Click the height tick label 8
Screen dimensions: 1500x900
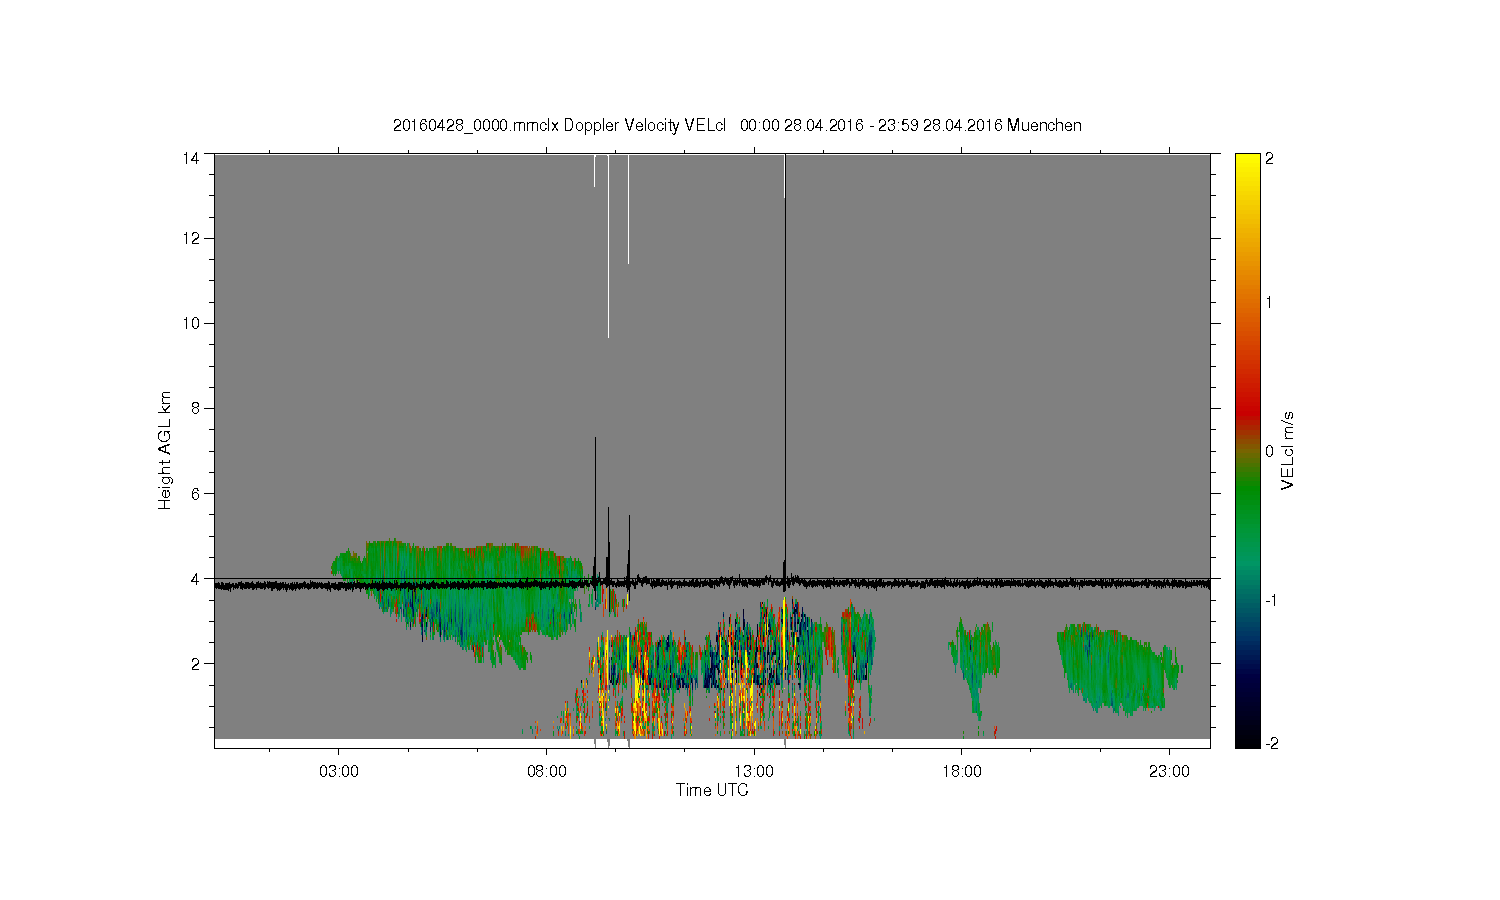click(x=194, y=408)
